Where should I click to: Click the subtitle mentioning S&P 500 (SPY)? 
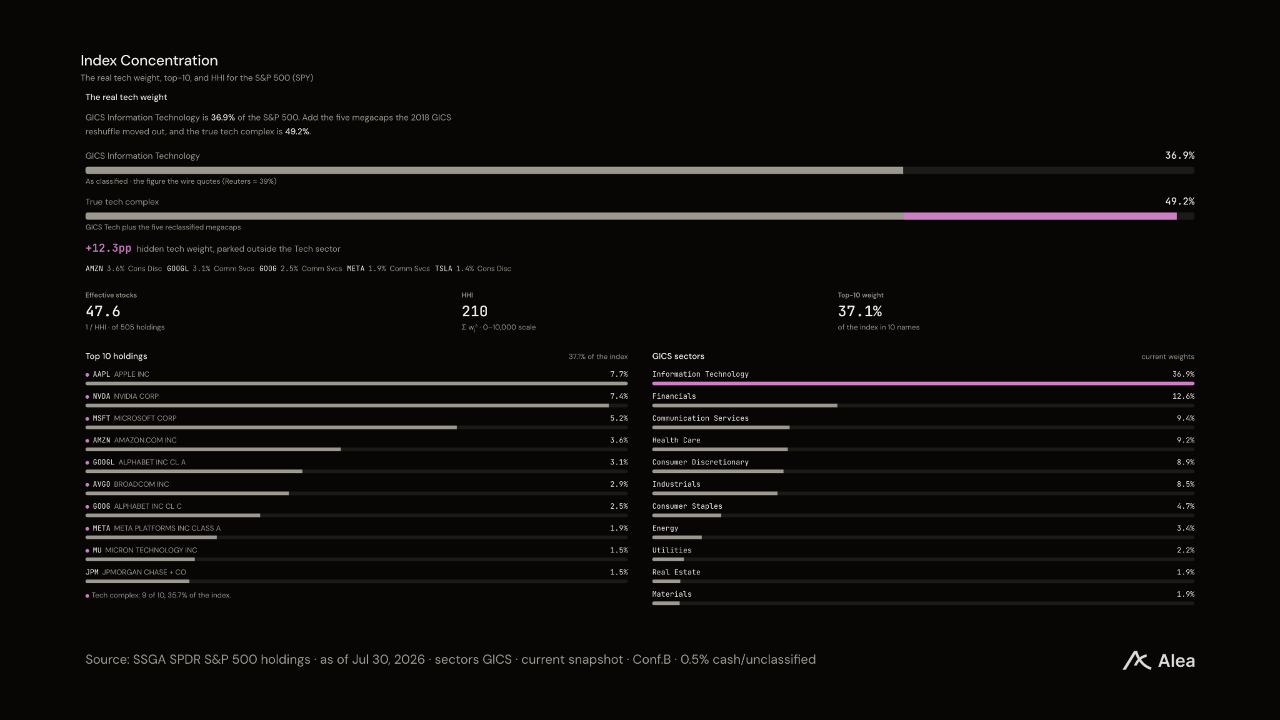click(197, 78)
